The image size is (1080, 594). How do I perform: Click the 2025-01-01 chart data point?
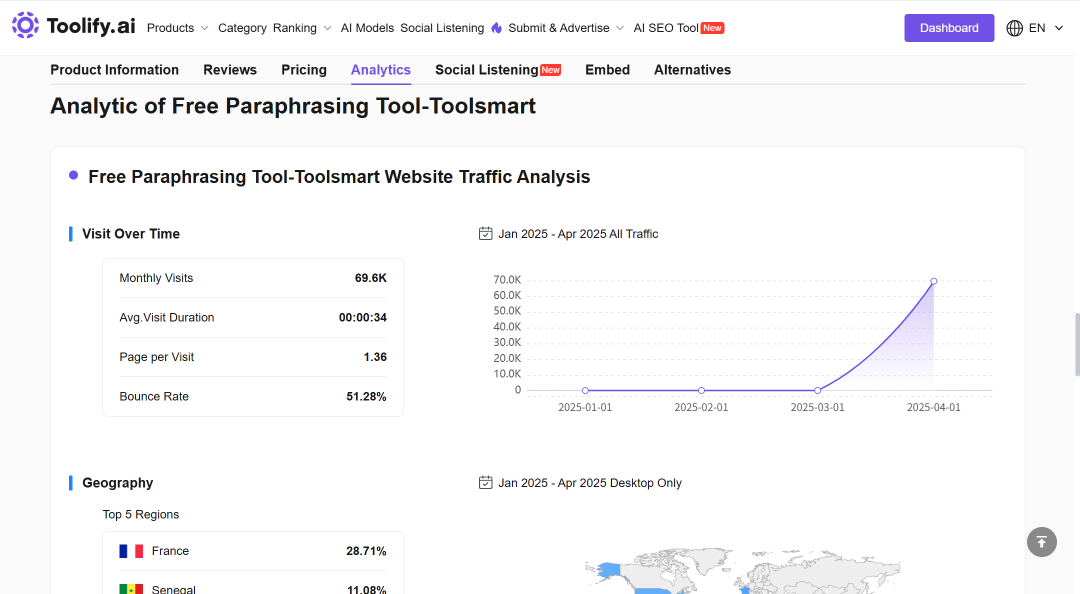pyautogui.click(x=585, y=390)
